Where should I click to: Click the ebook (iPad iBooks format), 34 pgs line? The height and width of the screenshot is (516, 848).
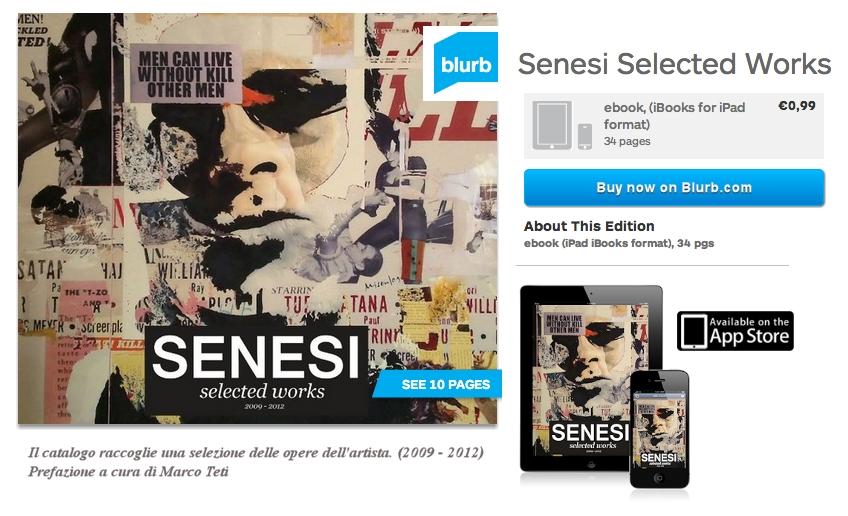619,243
